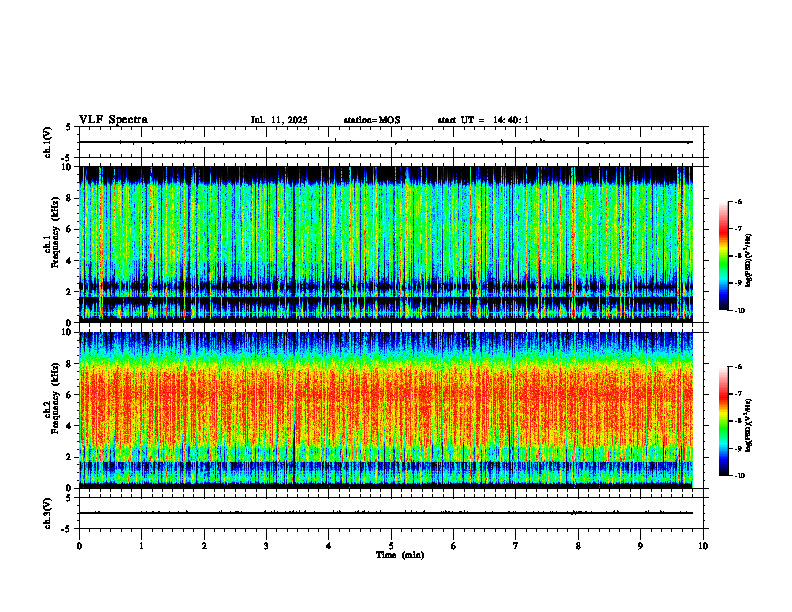The image size is (792, 612).
Task: Click the ch.3 voltage waveform trace
Action: pos(386,513)
